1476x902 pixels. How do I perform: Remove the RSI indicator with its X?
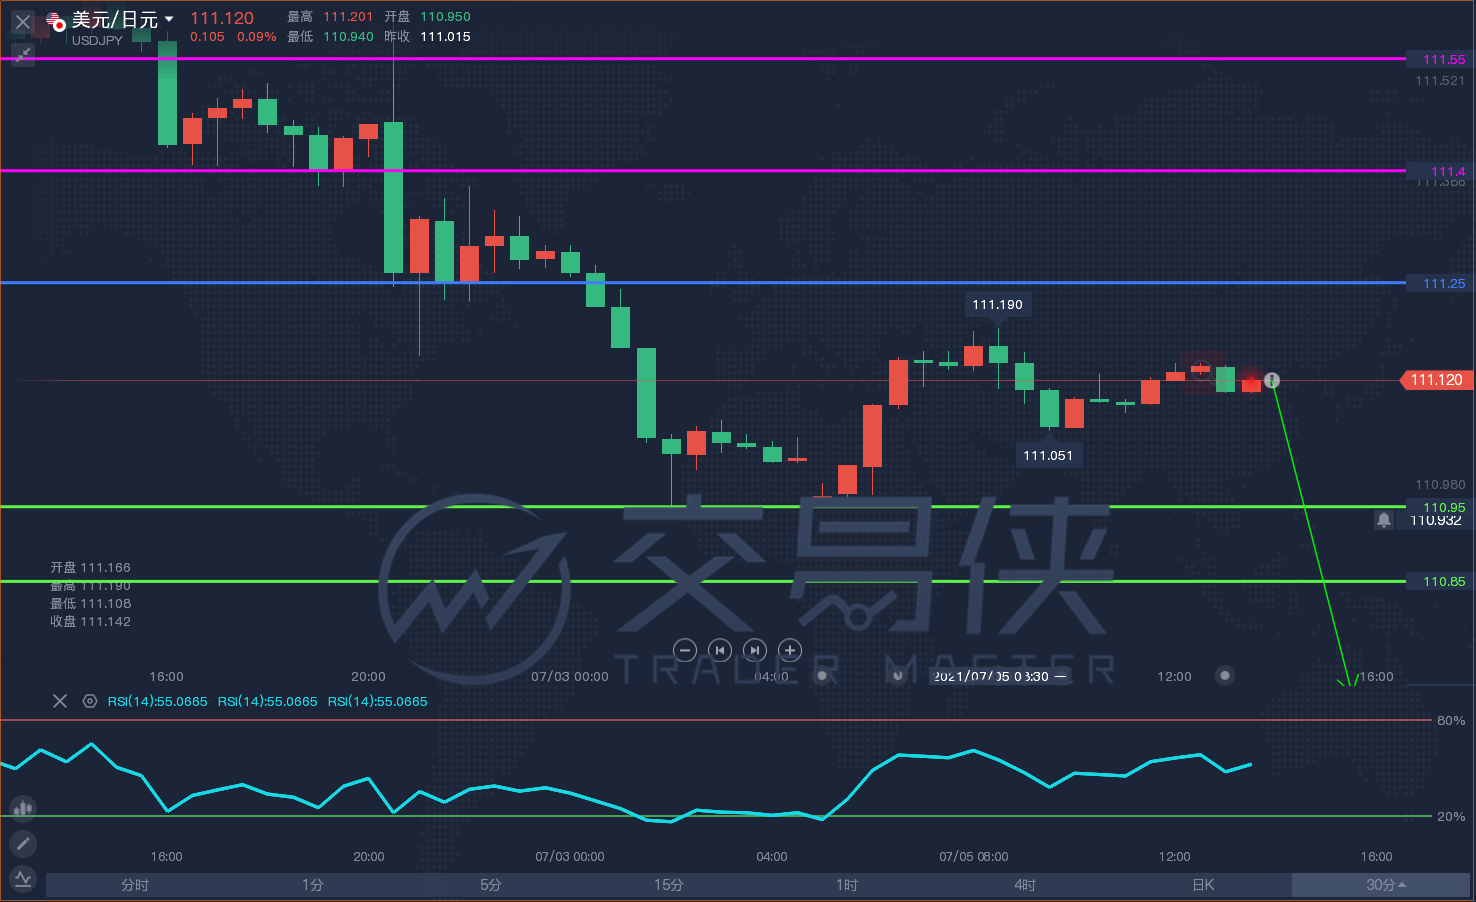tap(60, 701)
